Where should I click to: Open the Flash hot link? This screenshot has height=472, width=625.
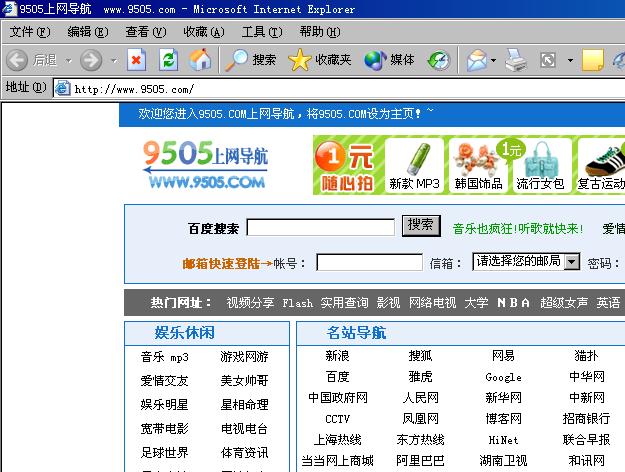297,303
